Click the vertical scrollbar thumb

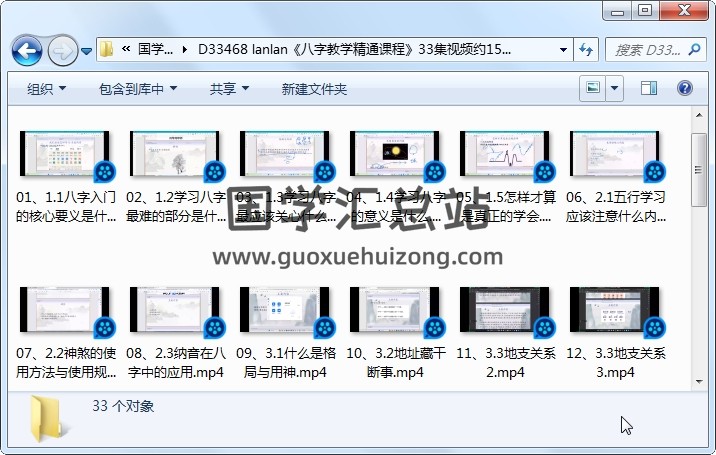tap(699, 170)
